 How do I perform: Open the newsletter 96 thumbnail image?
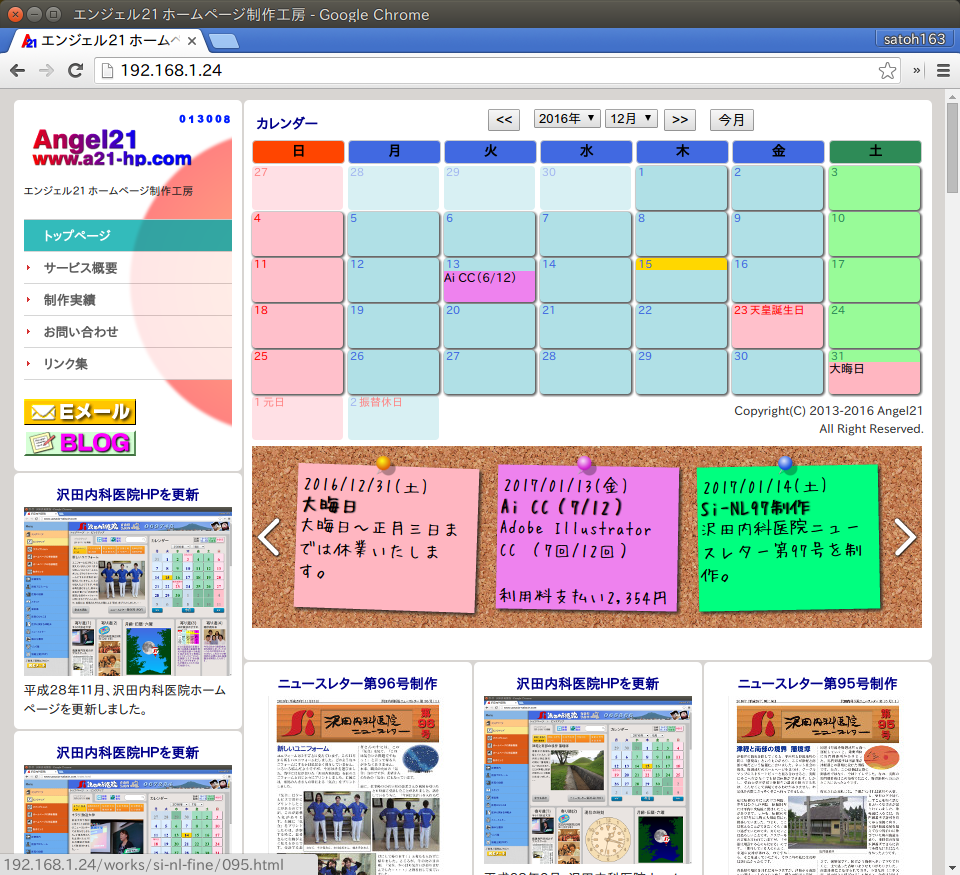point(358,787)
